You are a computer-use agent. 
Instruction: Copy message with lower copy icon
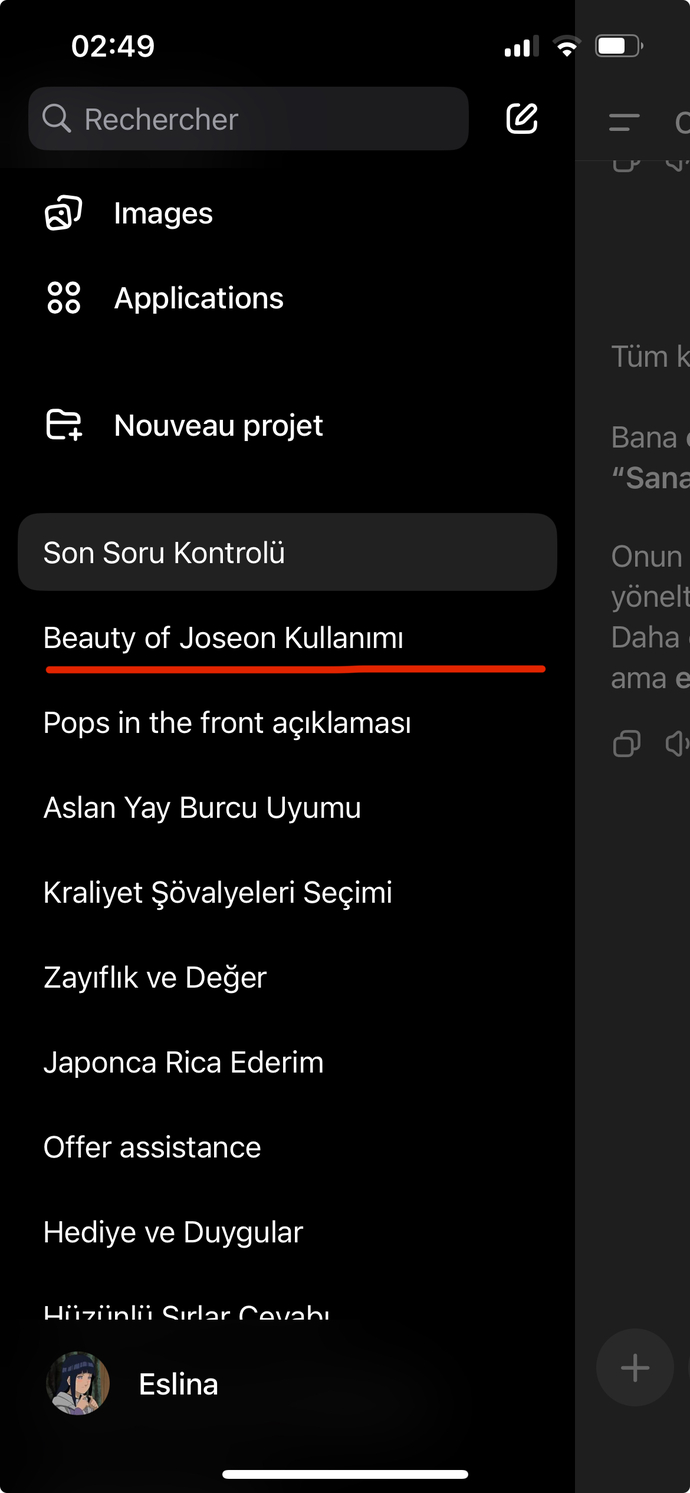(x=627, y=743)
